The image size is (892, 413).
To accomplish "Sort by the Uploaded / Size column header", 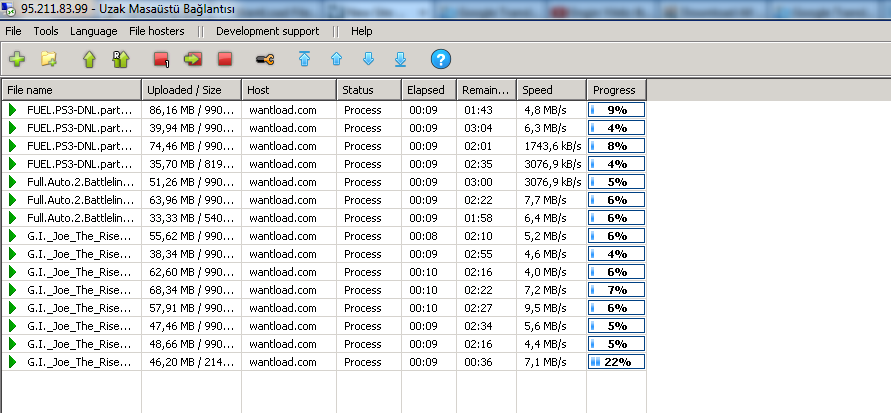I will tap(192, 90).
